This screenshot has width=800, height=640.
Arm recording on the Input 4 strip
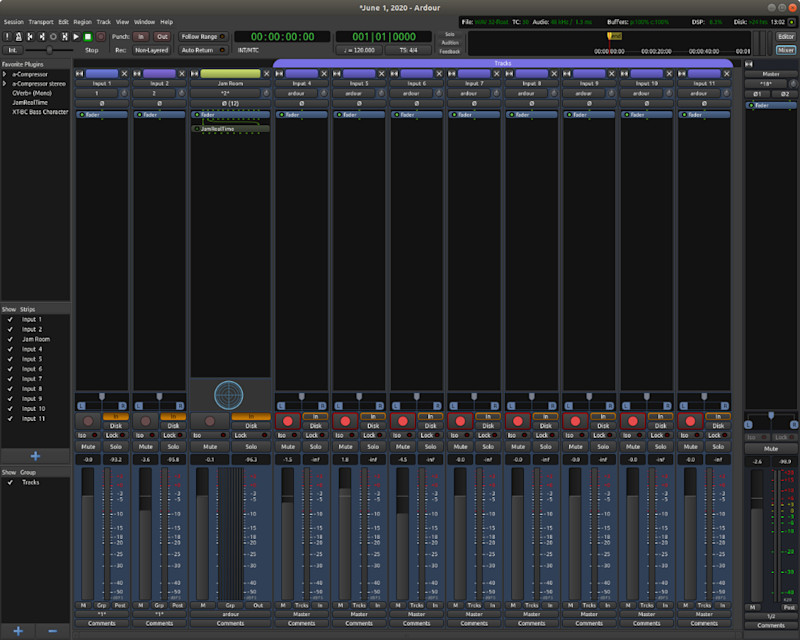(x=287, y=422)
